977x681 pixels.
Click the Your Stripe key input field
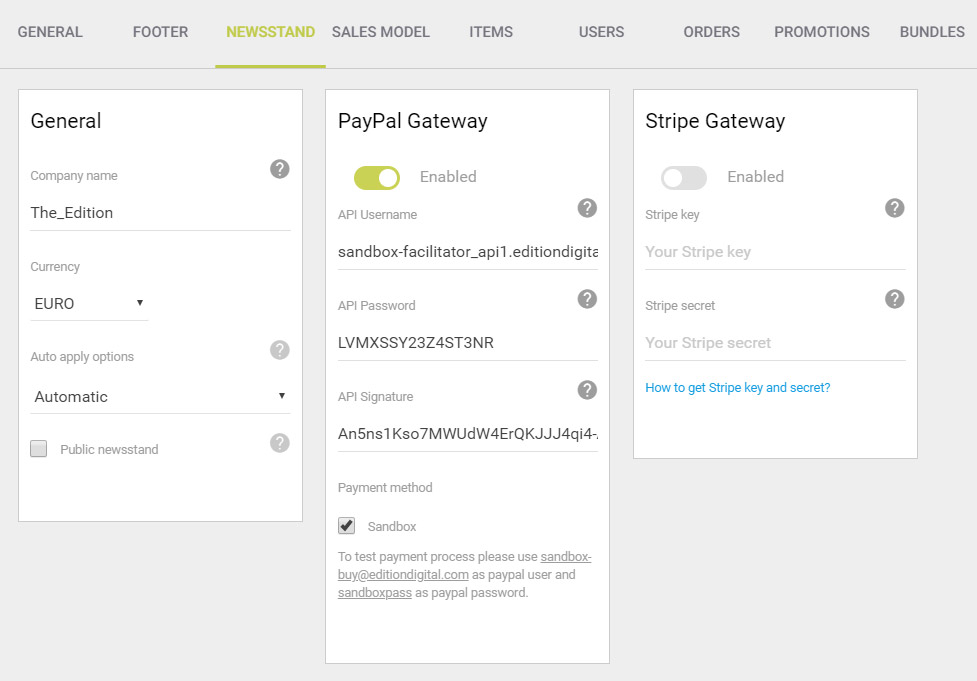coord(775,252)
